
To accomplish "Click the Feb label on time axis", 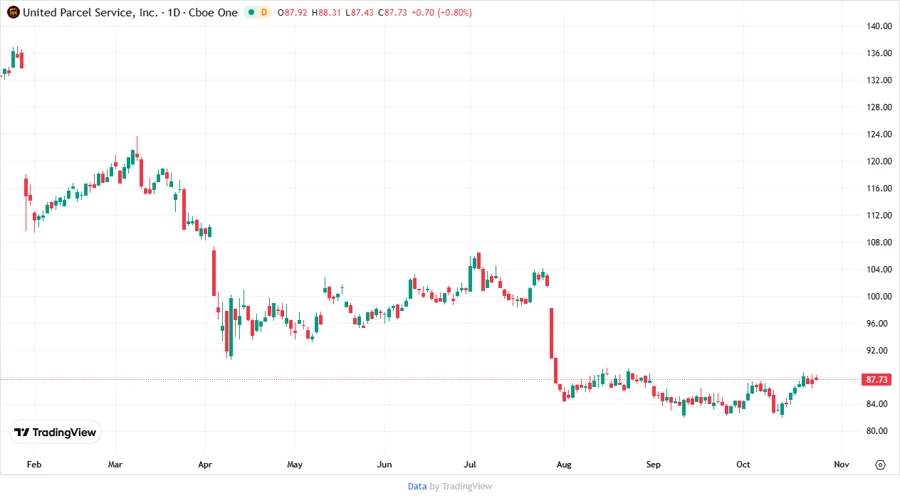I will point(34,464).
